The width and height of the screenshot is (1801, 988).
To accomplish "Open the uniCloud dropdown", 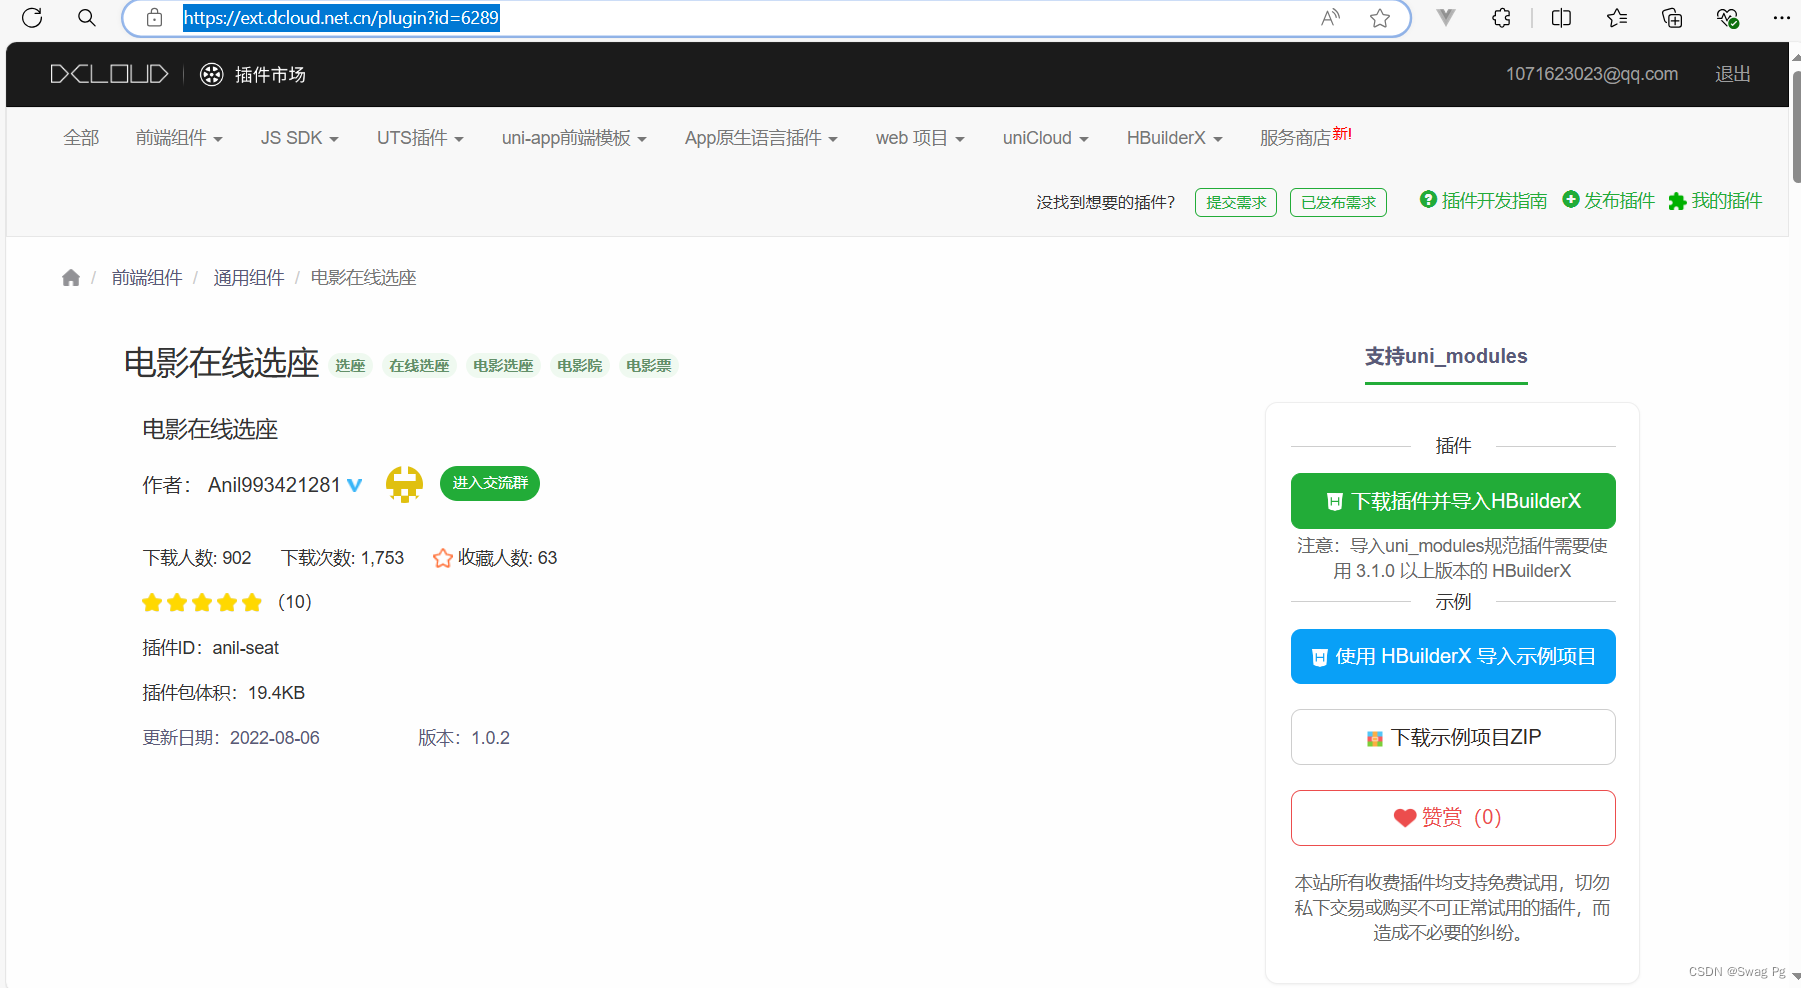I will point(1045,138).
